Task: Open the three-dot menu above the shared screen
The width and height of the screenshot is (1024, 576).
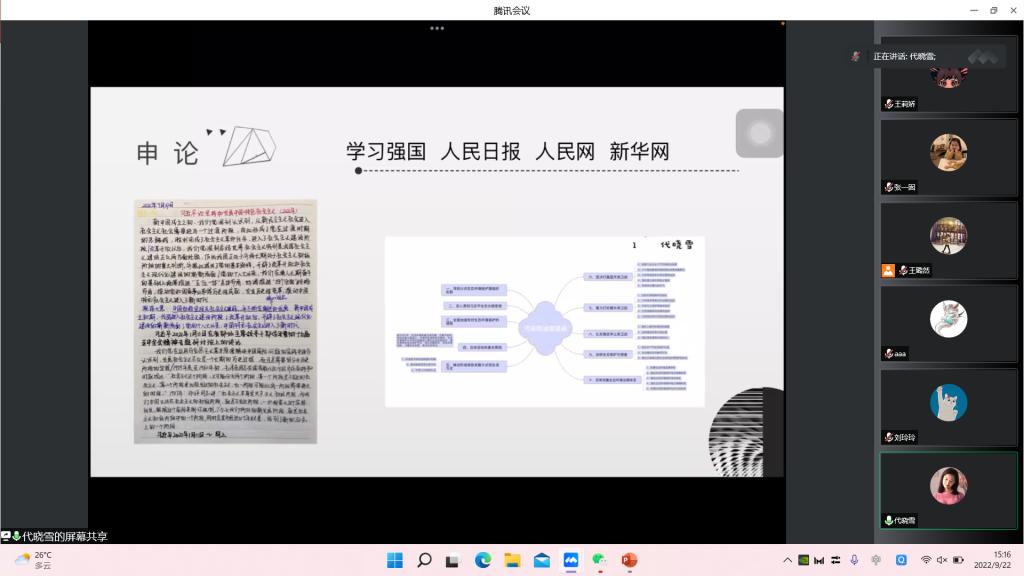Action: (x=436, y=28)
